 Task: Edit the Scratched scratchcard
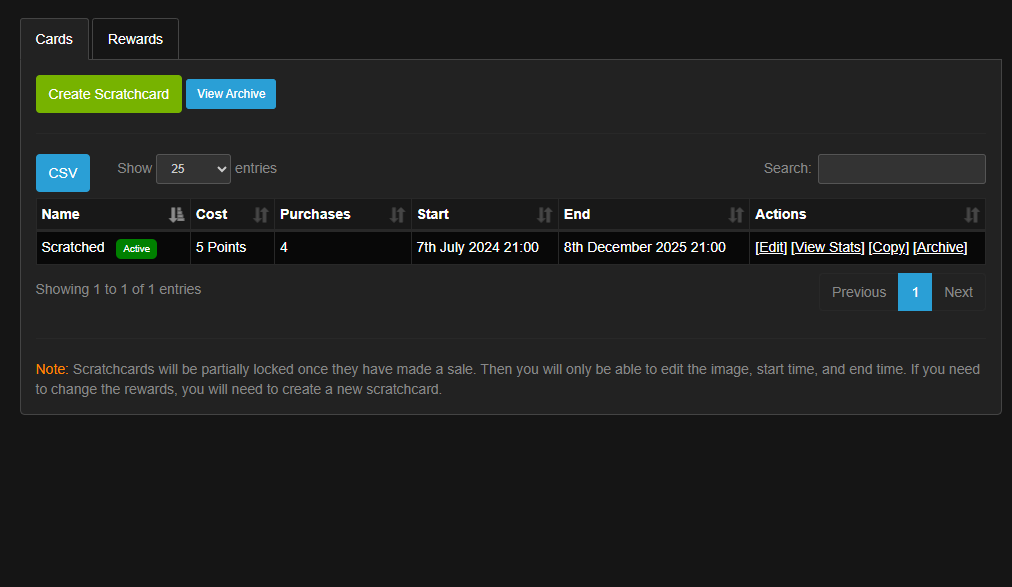click(x=771, y=247)
